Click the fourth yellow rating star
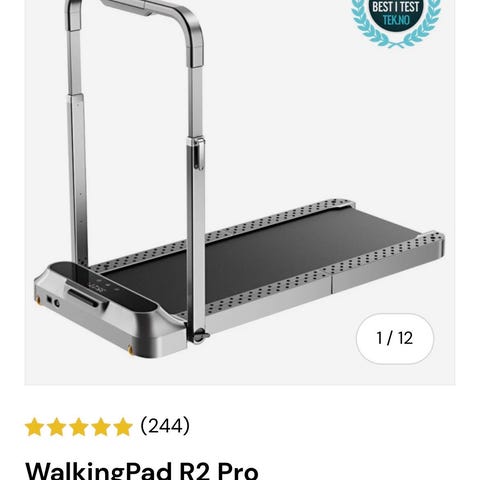 pos(100,427)
